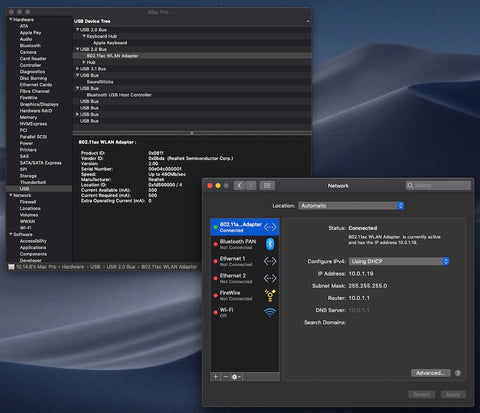Select Ethernet 2 service

(245, 278)
